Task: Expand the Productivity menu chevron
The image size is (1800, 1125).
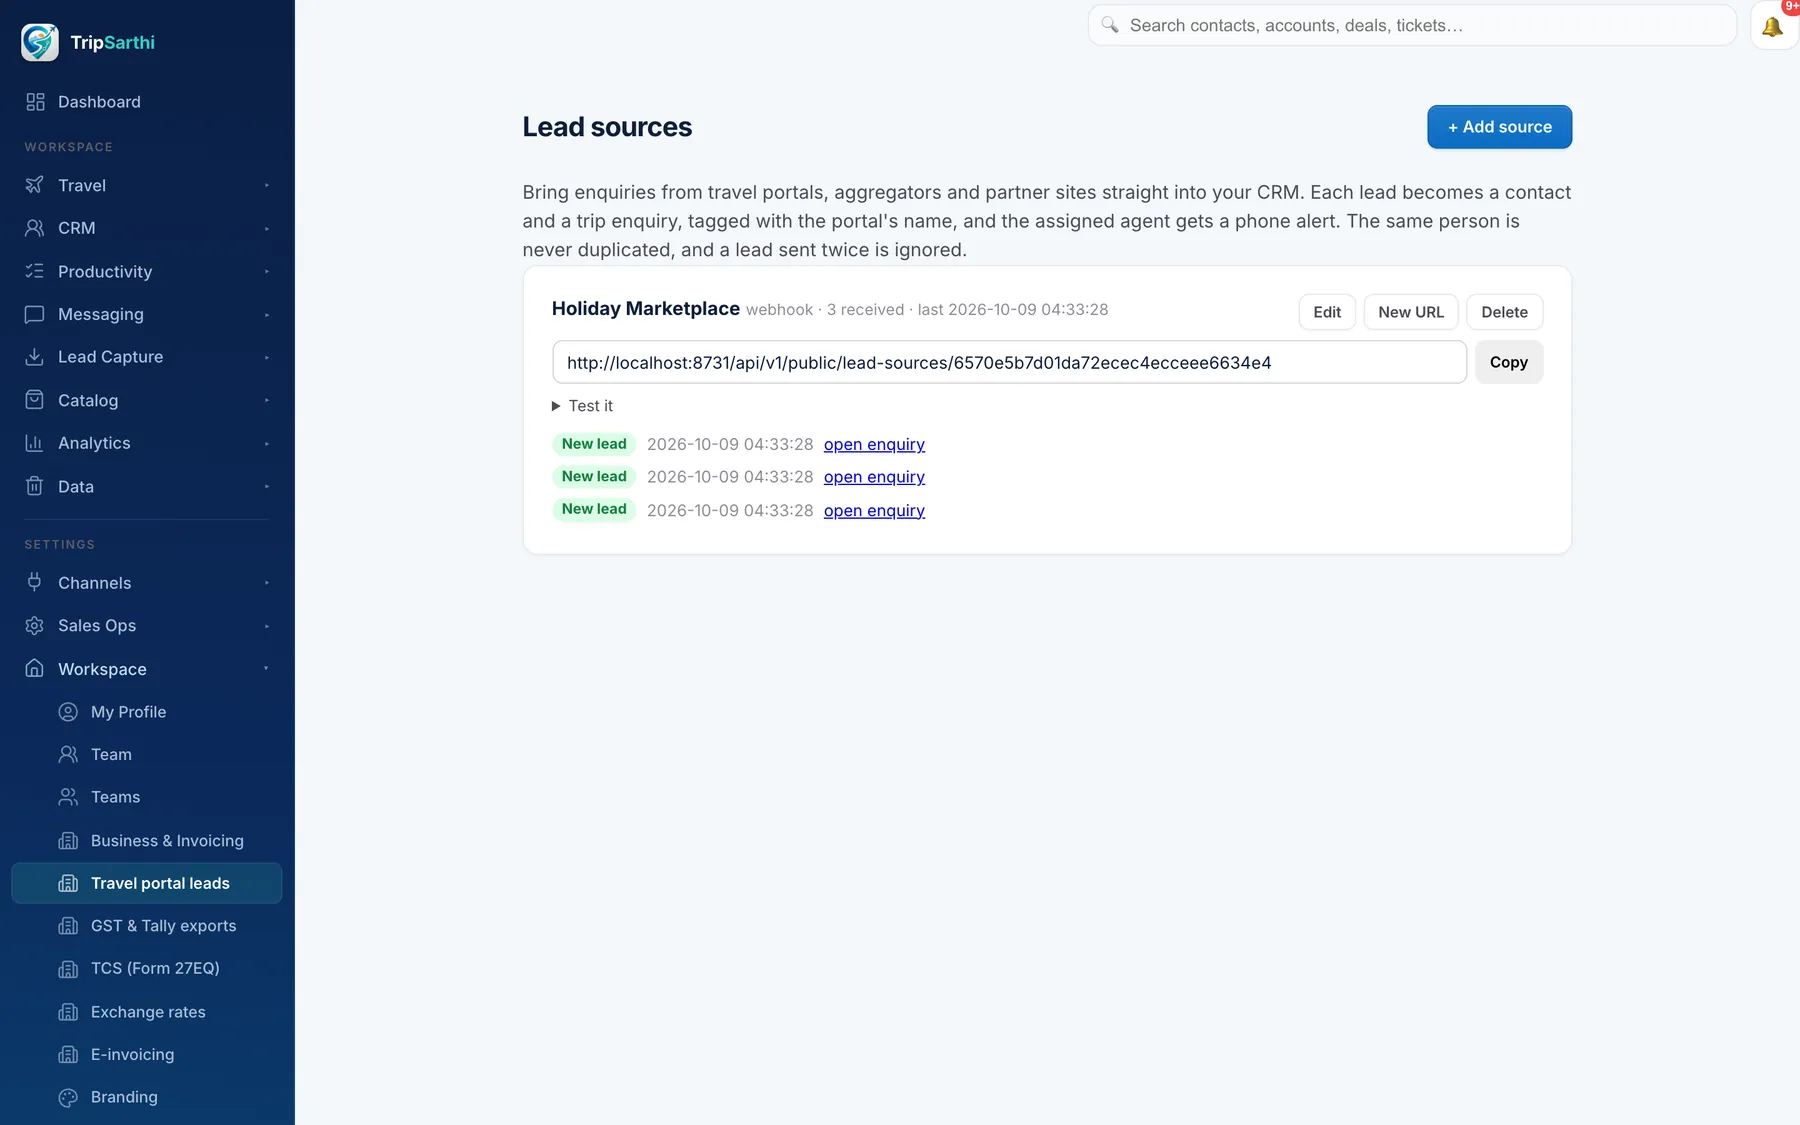Action: (x=267, y=272)
